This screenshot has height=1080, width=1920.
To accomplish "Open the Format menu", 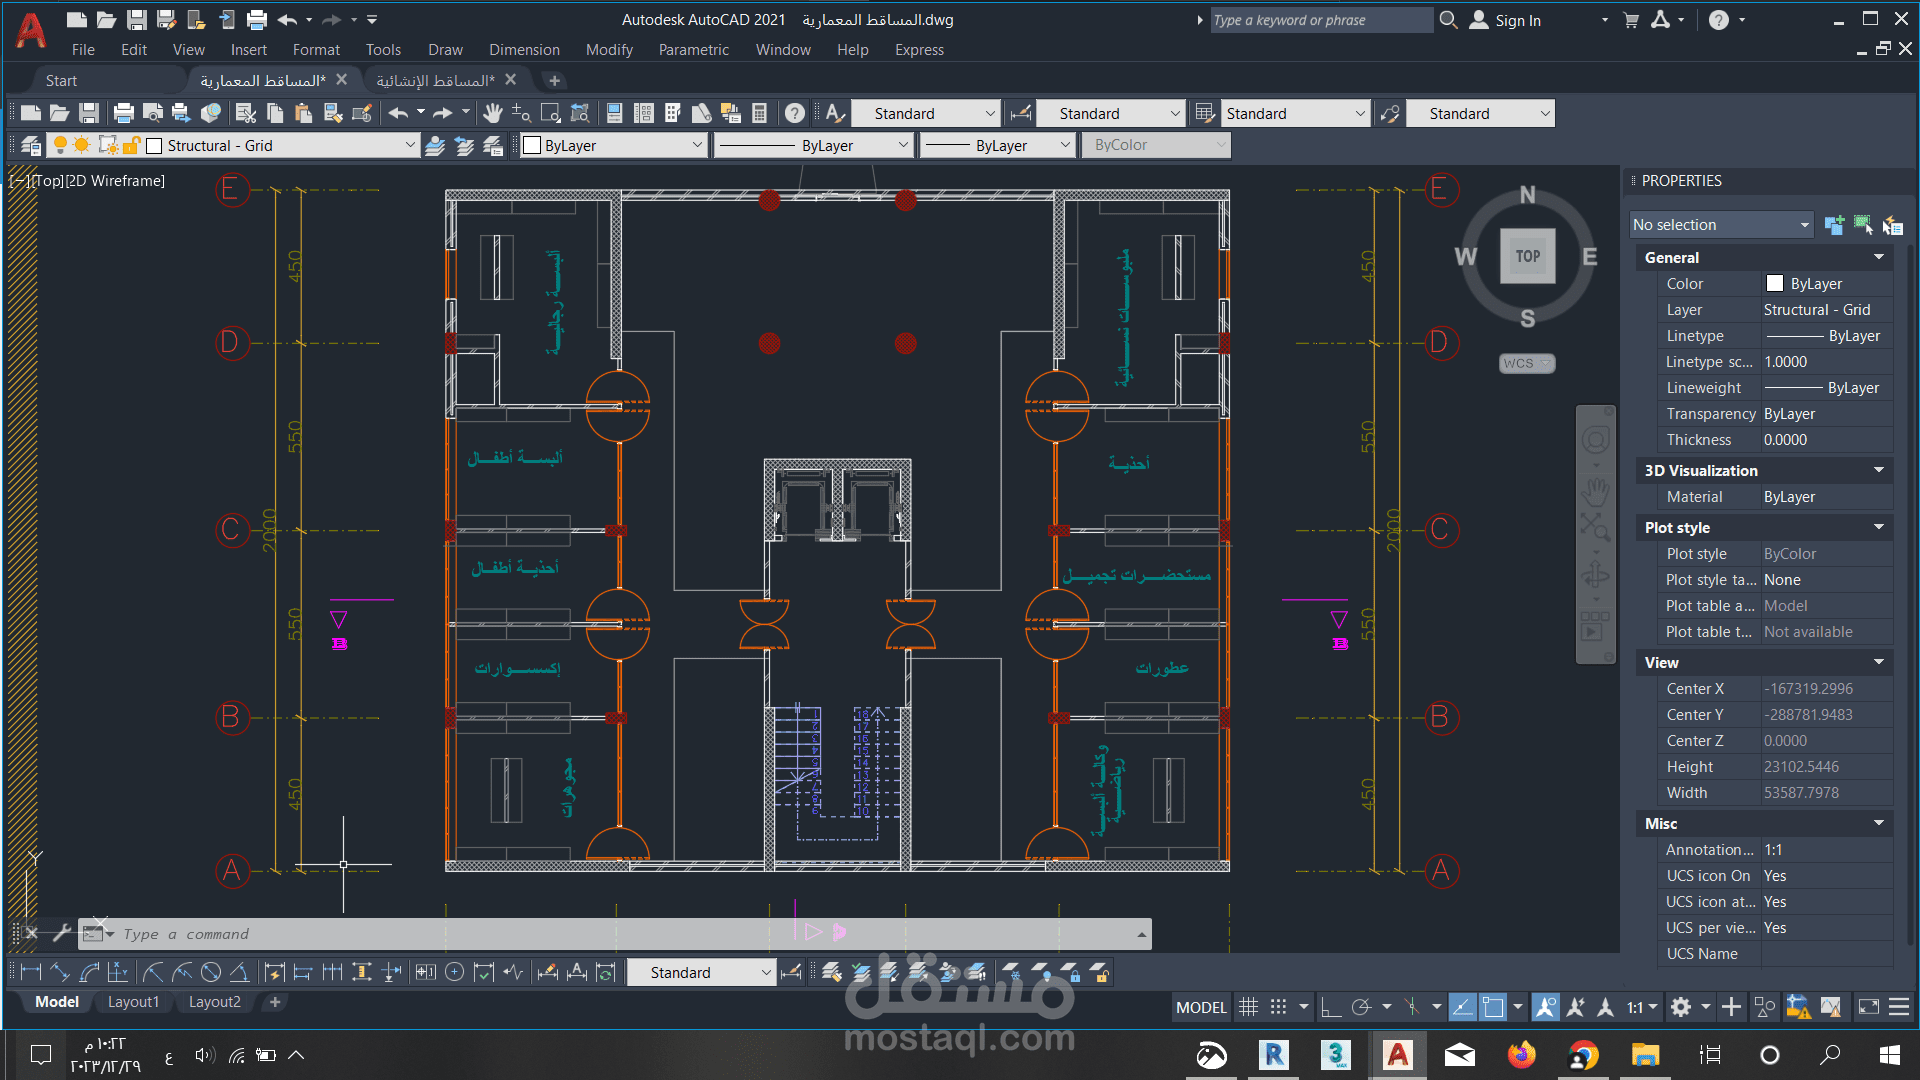I will coord(316,50).
